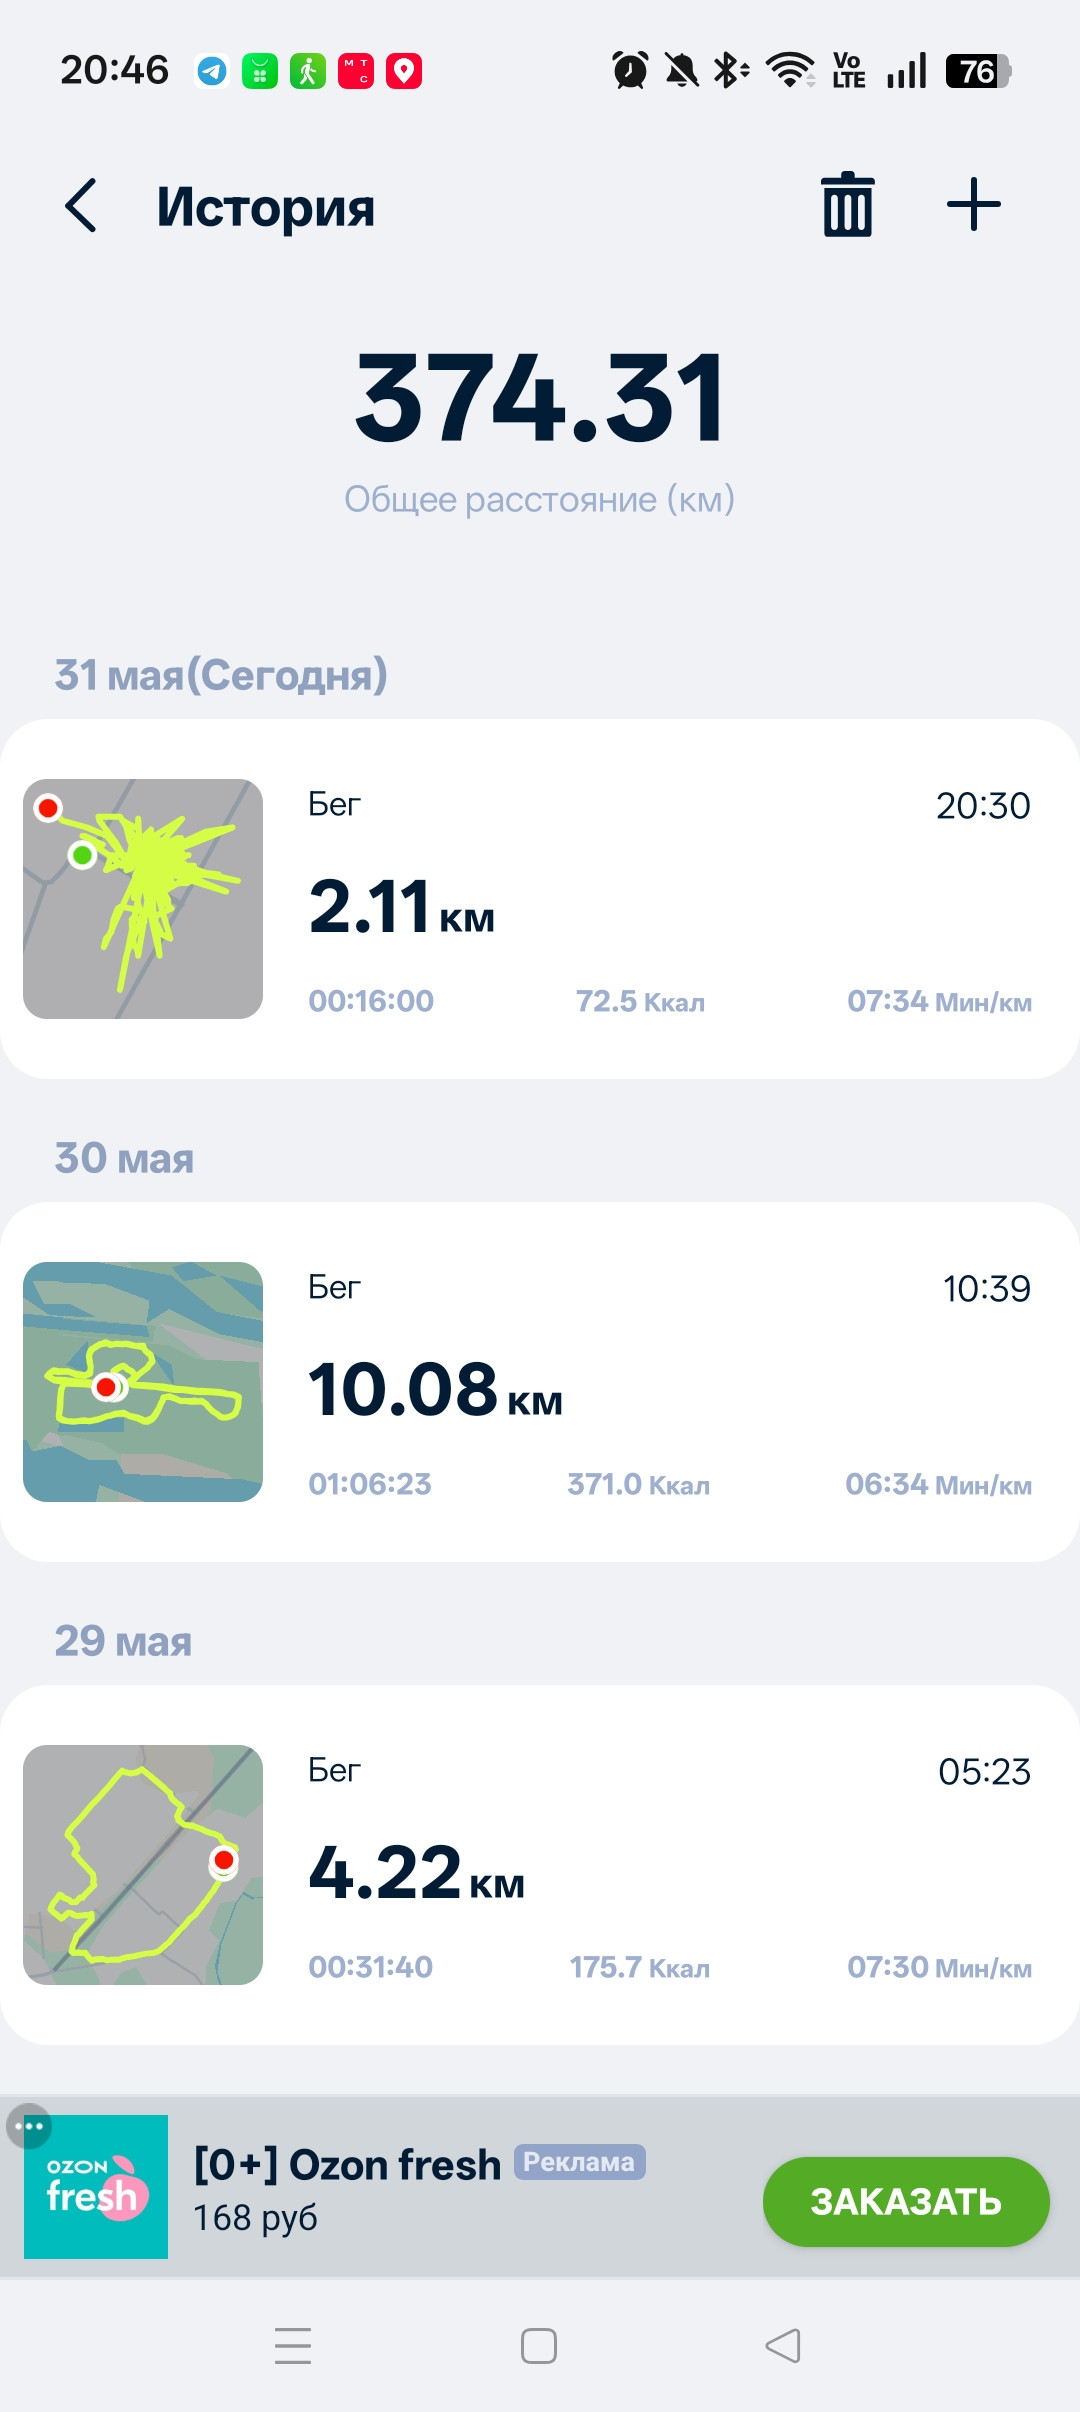Open the 29 мая route map thumbnail
This screenshot has width=1080, height=2412.
[x=143, y=1865]
